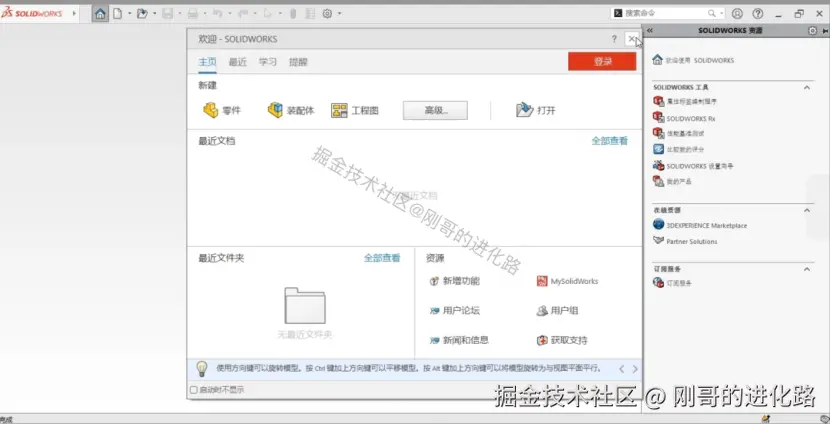
Task: Open the first red-cube 属性标签 tool icon
Action: click(x=658, y=101)
